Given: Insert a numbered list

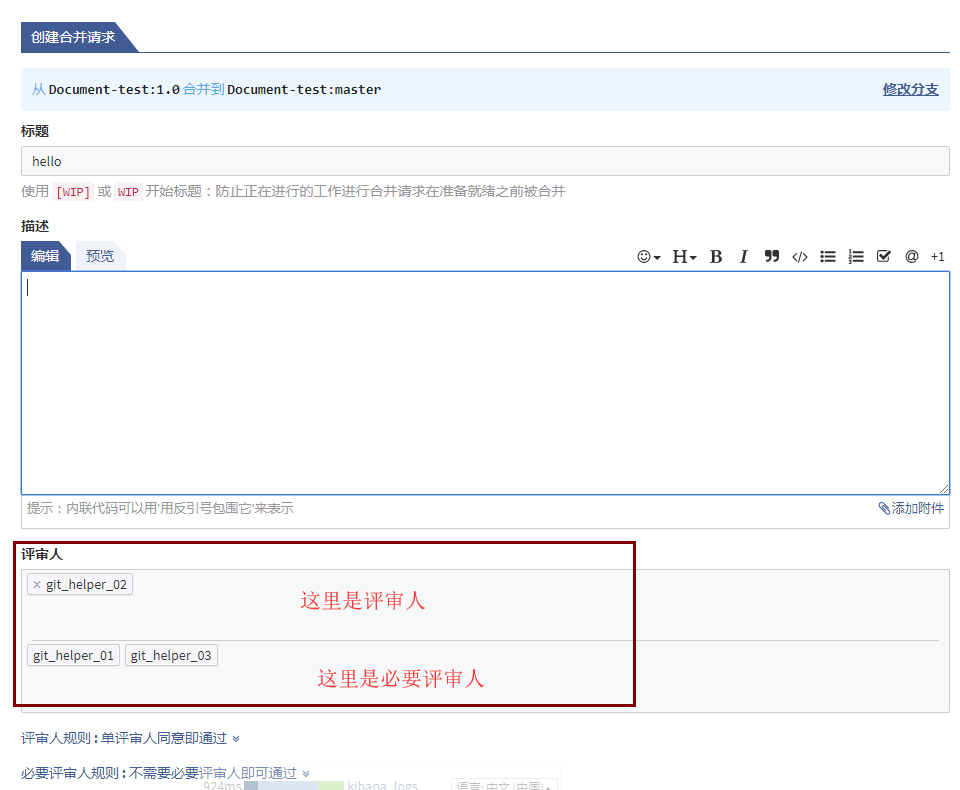Looking at the screenshot, I should 856,257.
